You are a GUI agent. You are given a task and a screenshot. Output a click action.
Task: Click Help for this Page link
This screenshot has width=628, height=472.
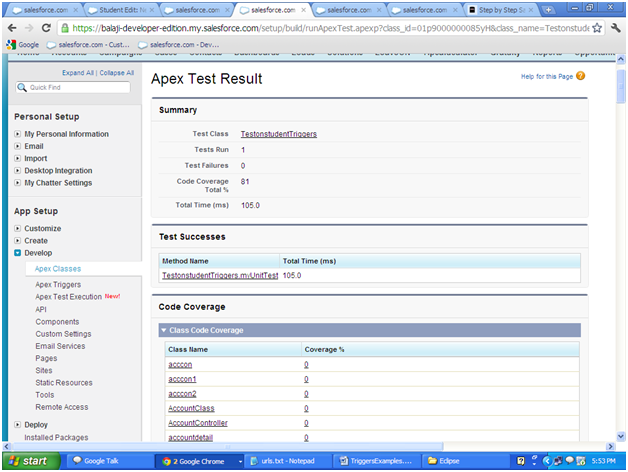click(547, 76)
